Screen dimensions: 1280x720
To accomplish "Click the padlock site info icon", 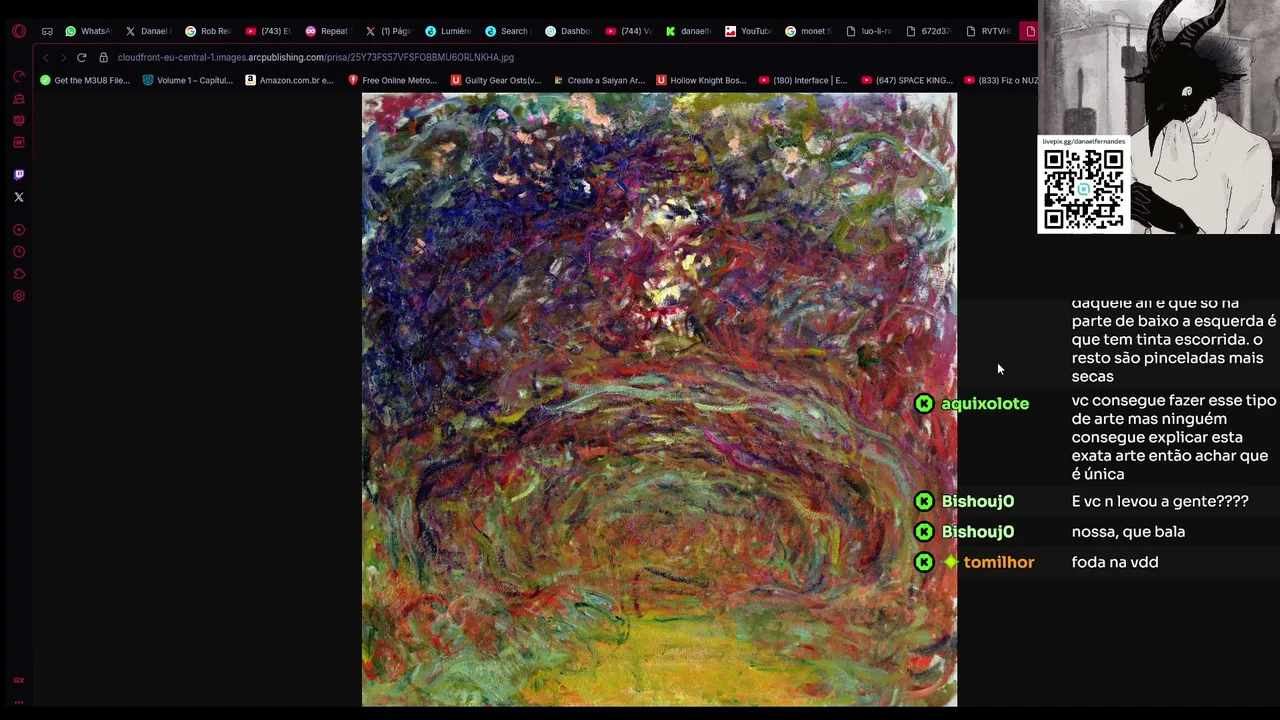I will [x=103, y=57].
